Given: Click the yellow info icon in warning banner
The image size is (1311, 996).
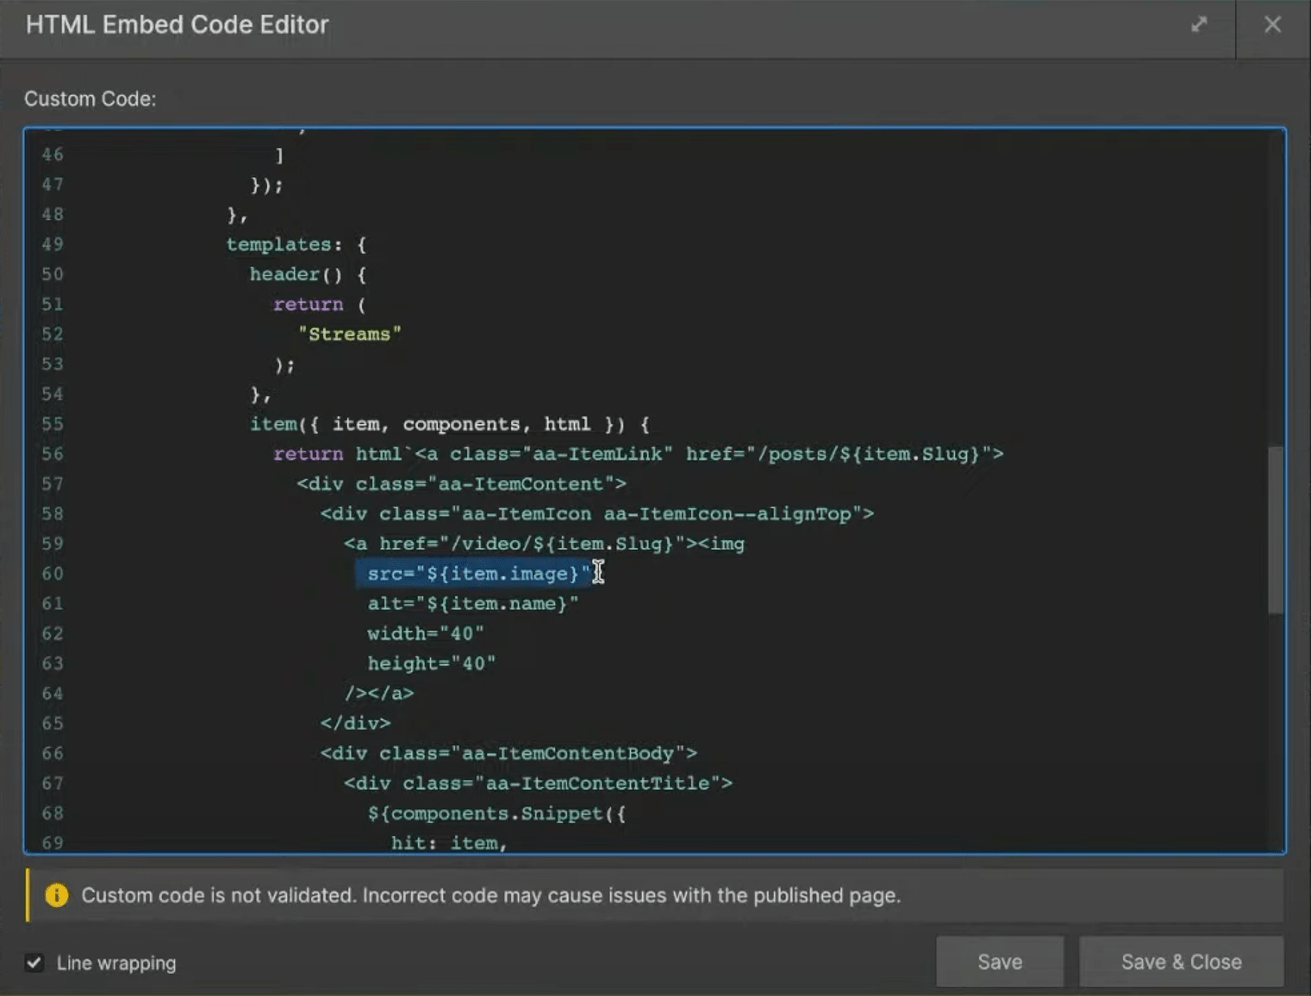Looking at the screenshot, I should [x=57, y=895].
